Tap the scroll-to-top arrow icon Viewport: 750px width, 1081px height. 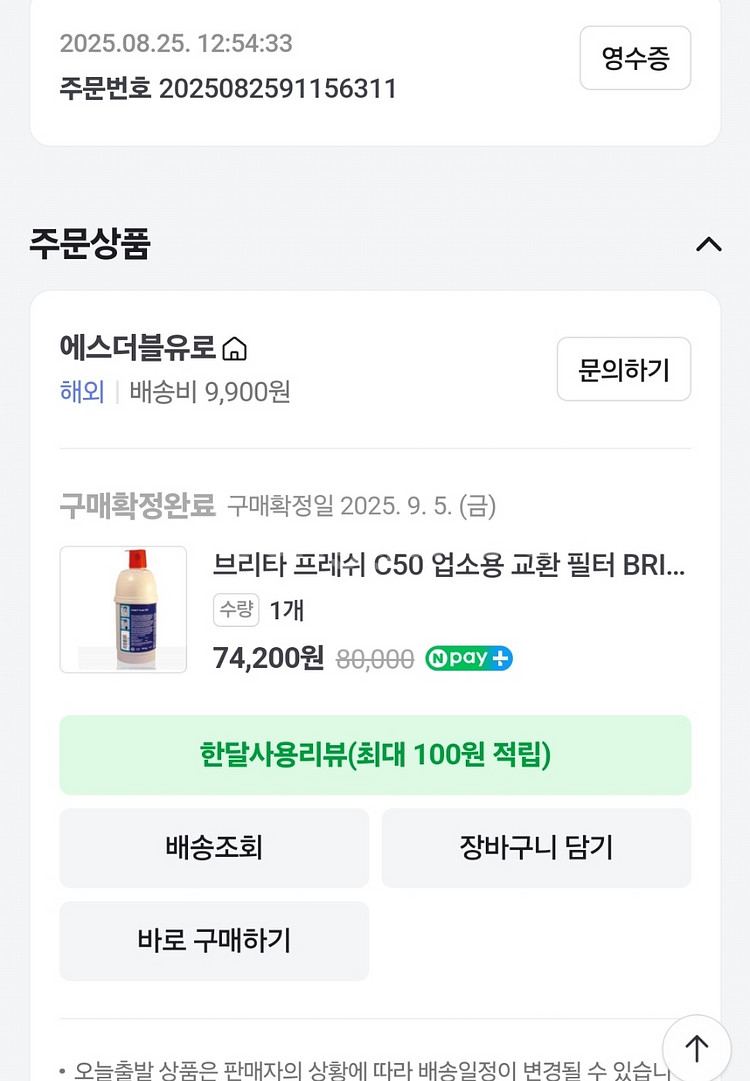click(697, 1047)
